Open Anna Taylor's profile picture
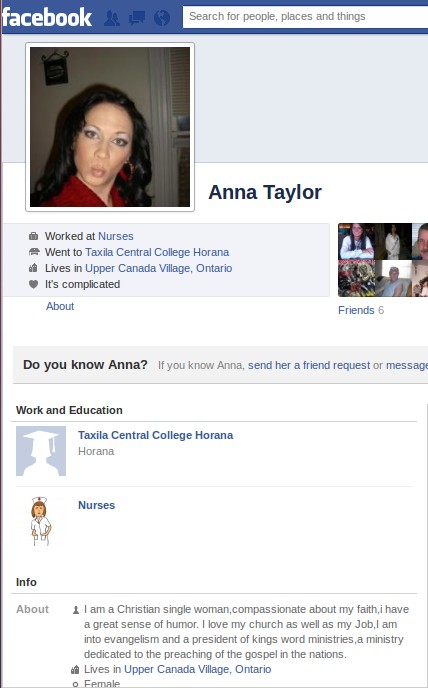Image resolution: width=428 pixels, height=688 pixels. click(x=110, y=127)
